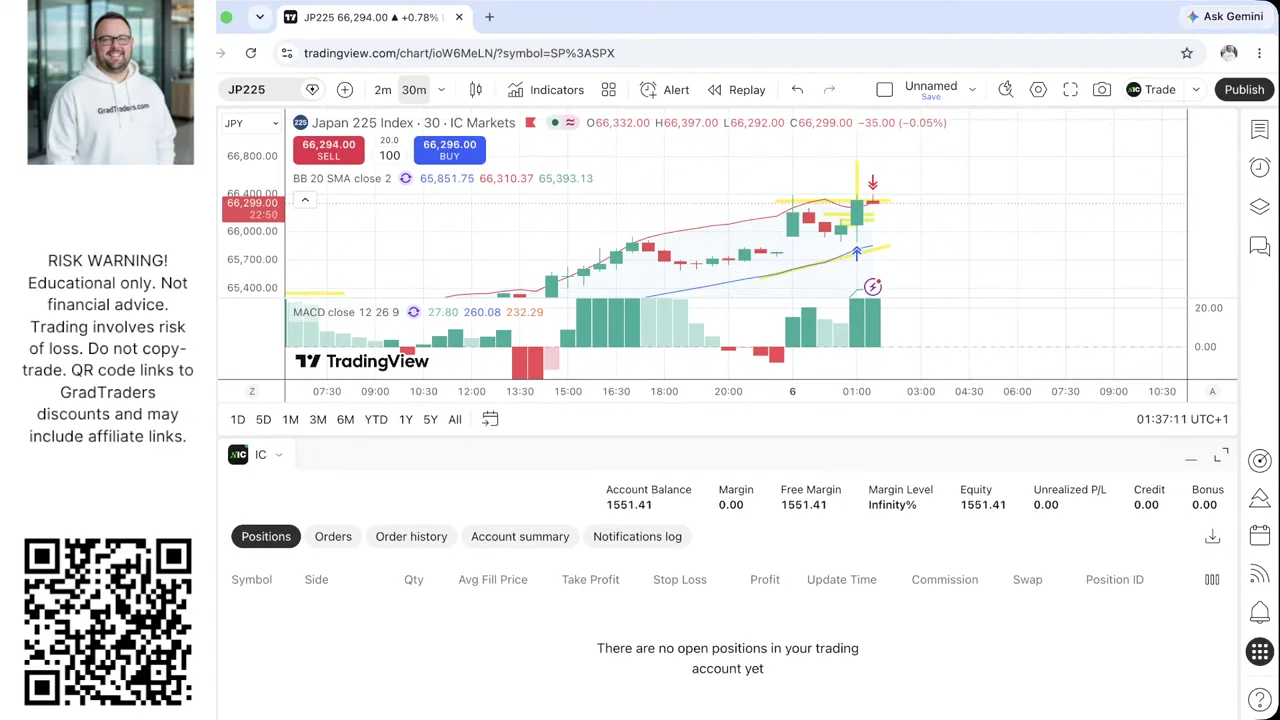1280x720 pixels.
Task: Configure table columns icon
Action: [x=1212, y=579]
